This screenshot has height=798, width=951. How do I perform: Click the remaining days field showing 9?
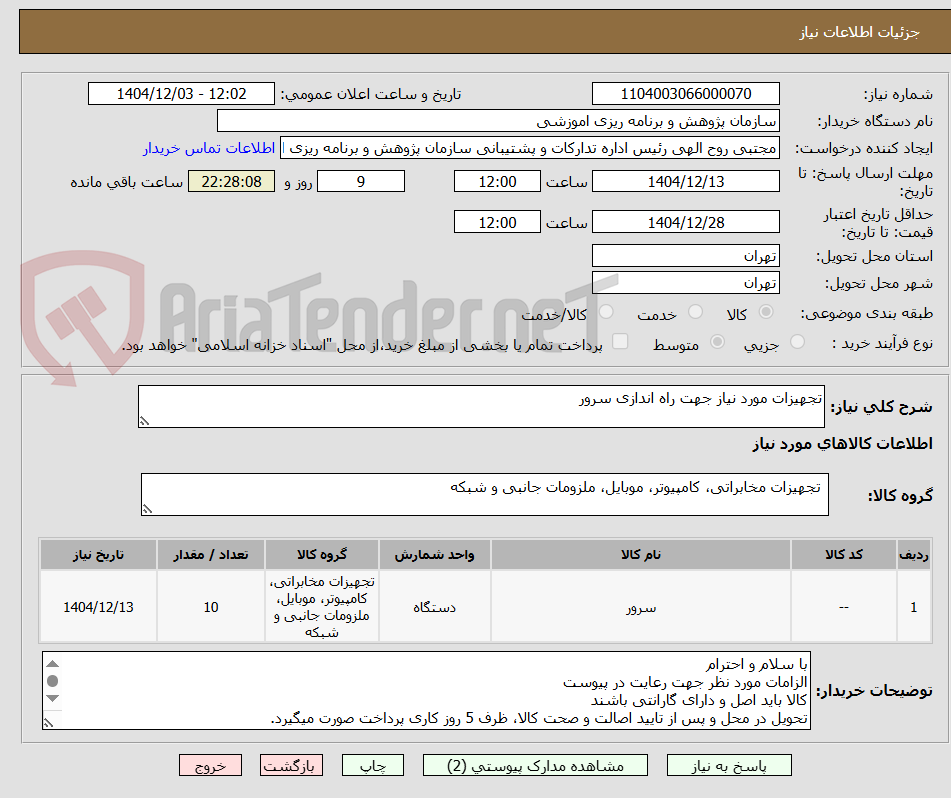(361, 181)
